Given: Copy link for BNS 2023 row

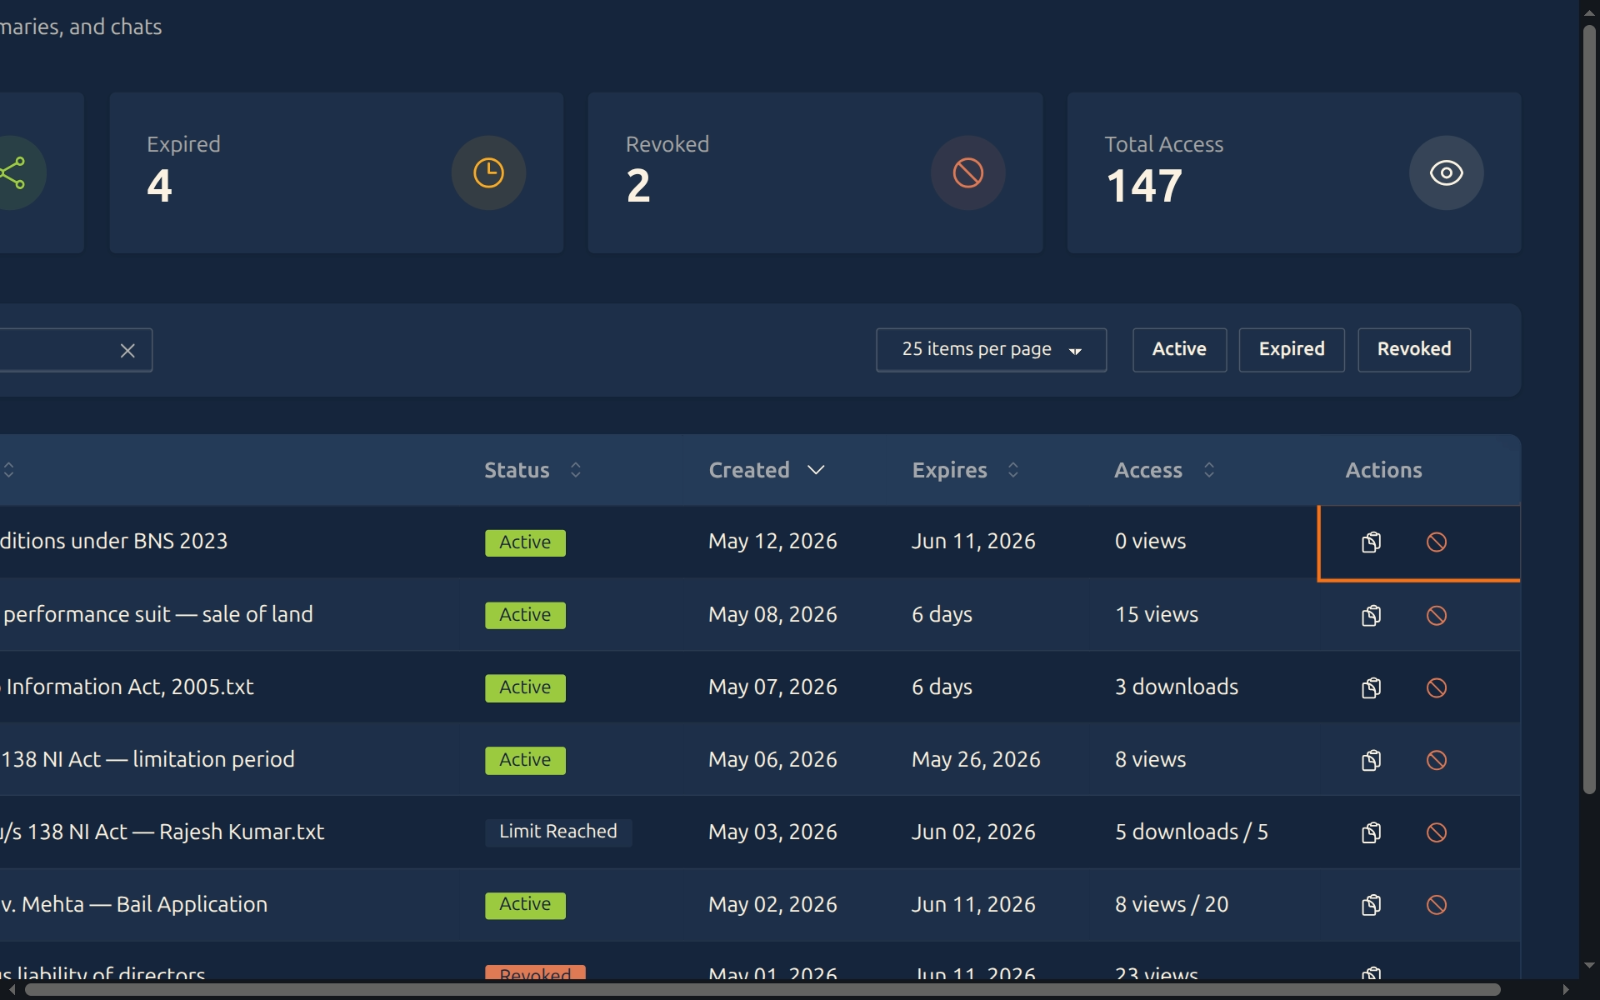Looking at the screenshot, I should (x=1371, y=542).
